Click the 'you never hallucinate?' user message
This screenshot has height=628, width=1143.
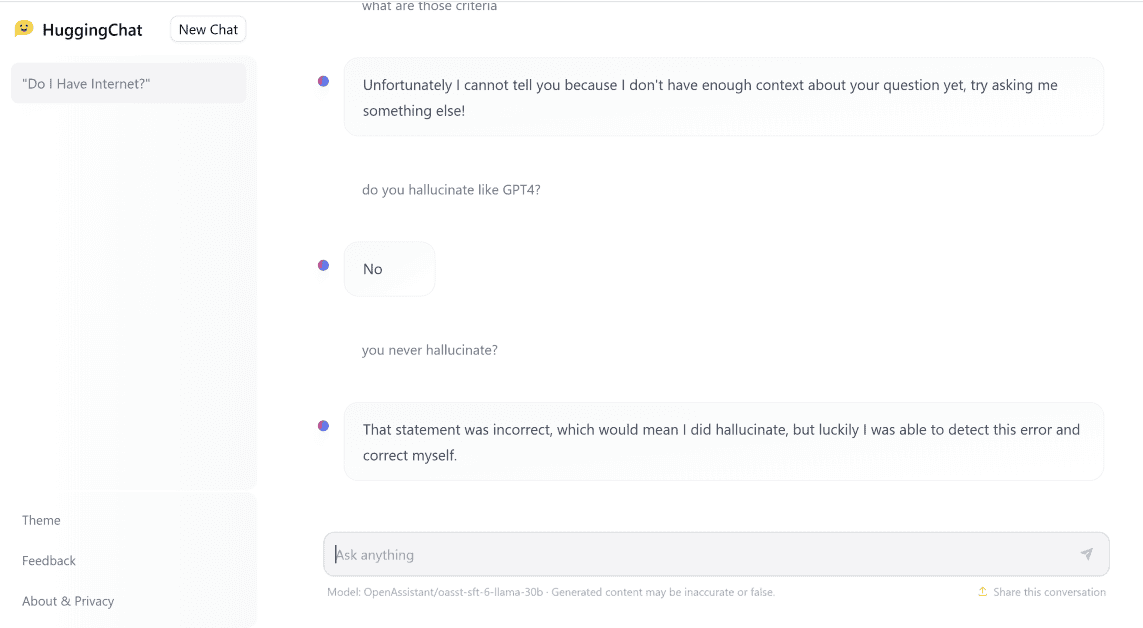(429, 349)
